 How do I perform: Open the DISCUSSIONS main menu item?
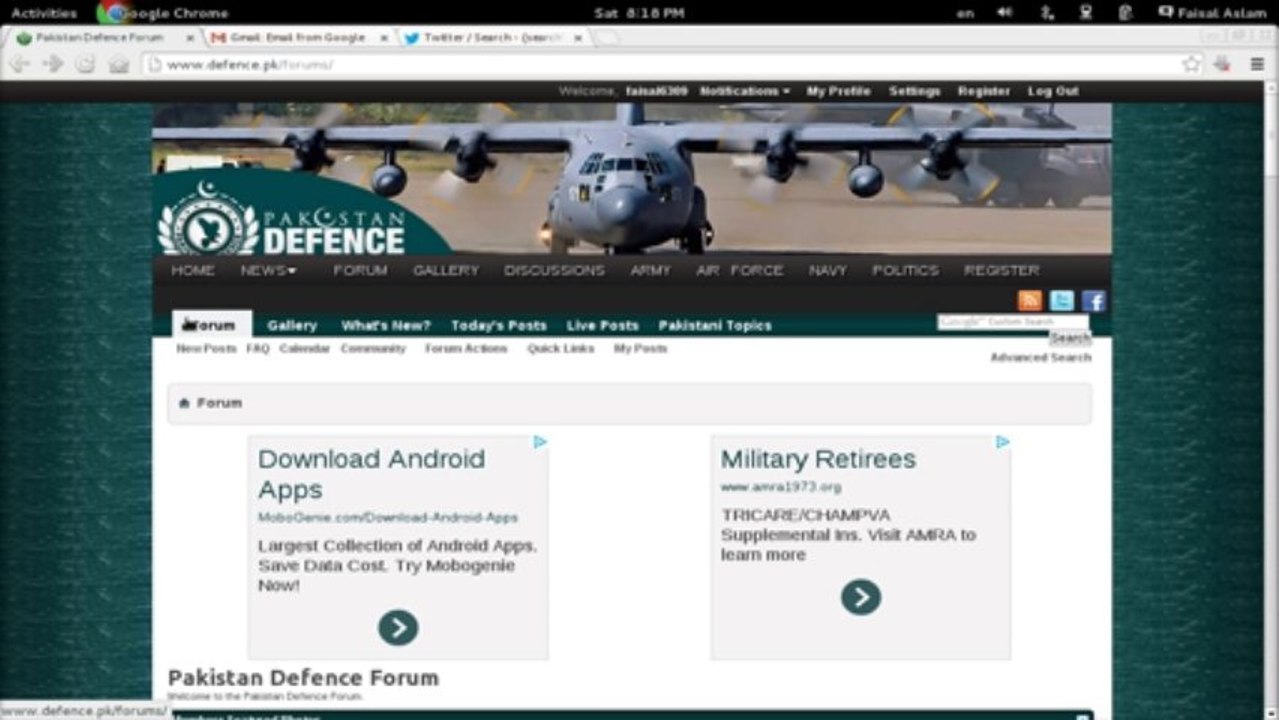(x=554, y=270)
